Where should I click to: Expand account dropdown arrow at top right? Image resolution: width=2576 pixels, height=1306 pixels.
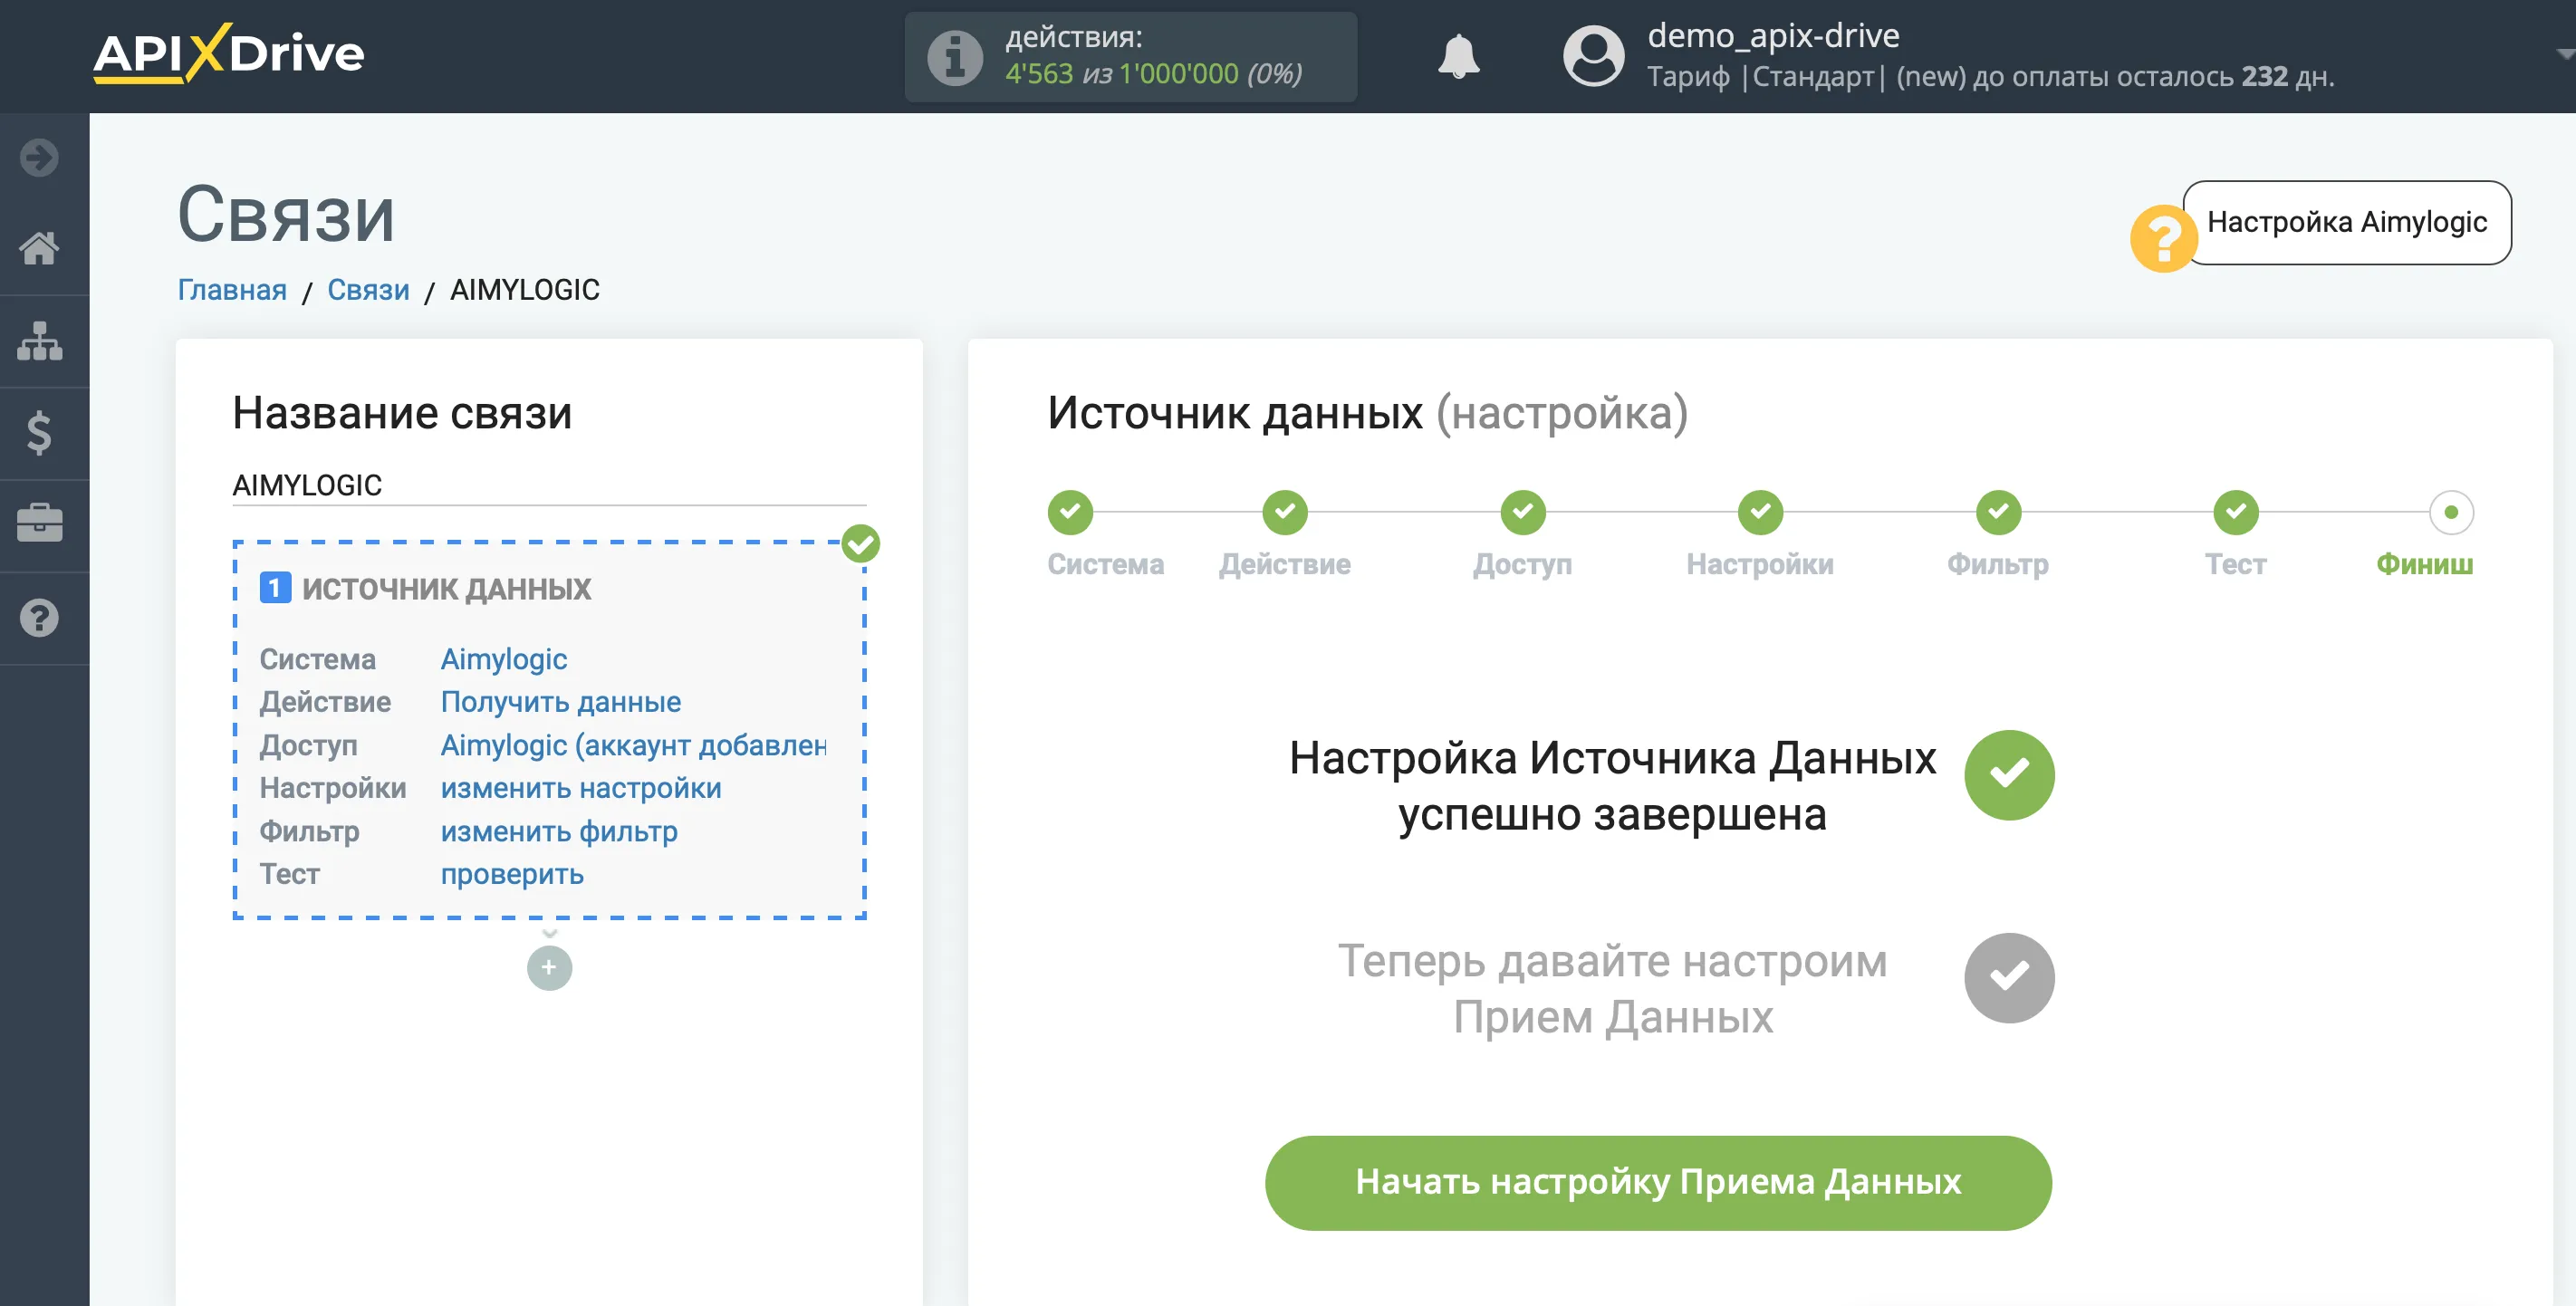point(2564,54)
